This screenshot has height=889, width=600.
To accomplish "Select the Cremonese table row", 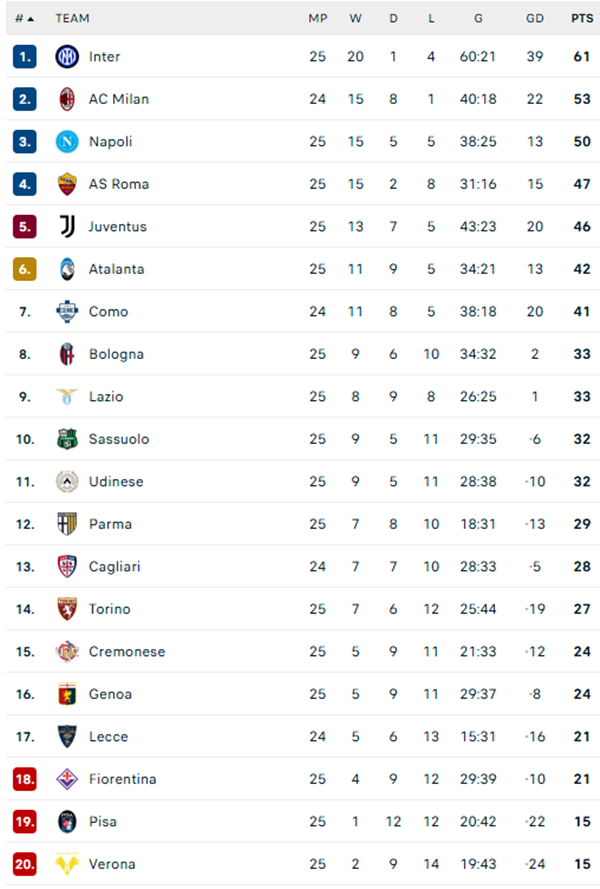I will (x=300, y=651).
